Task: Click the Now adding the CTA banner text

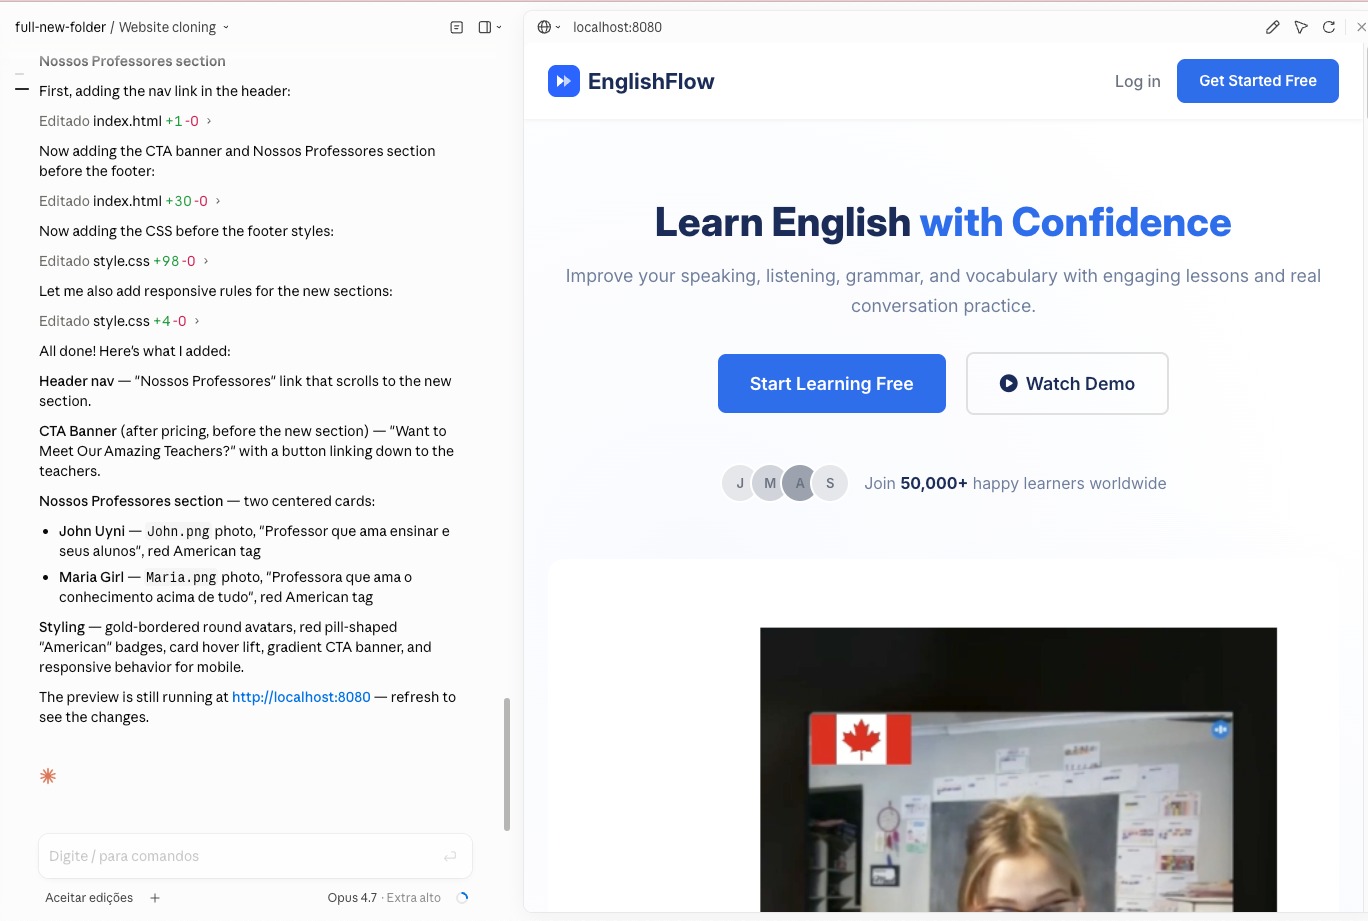Action: coord(237,161)
